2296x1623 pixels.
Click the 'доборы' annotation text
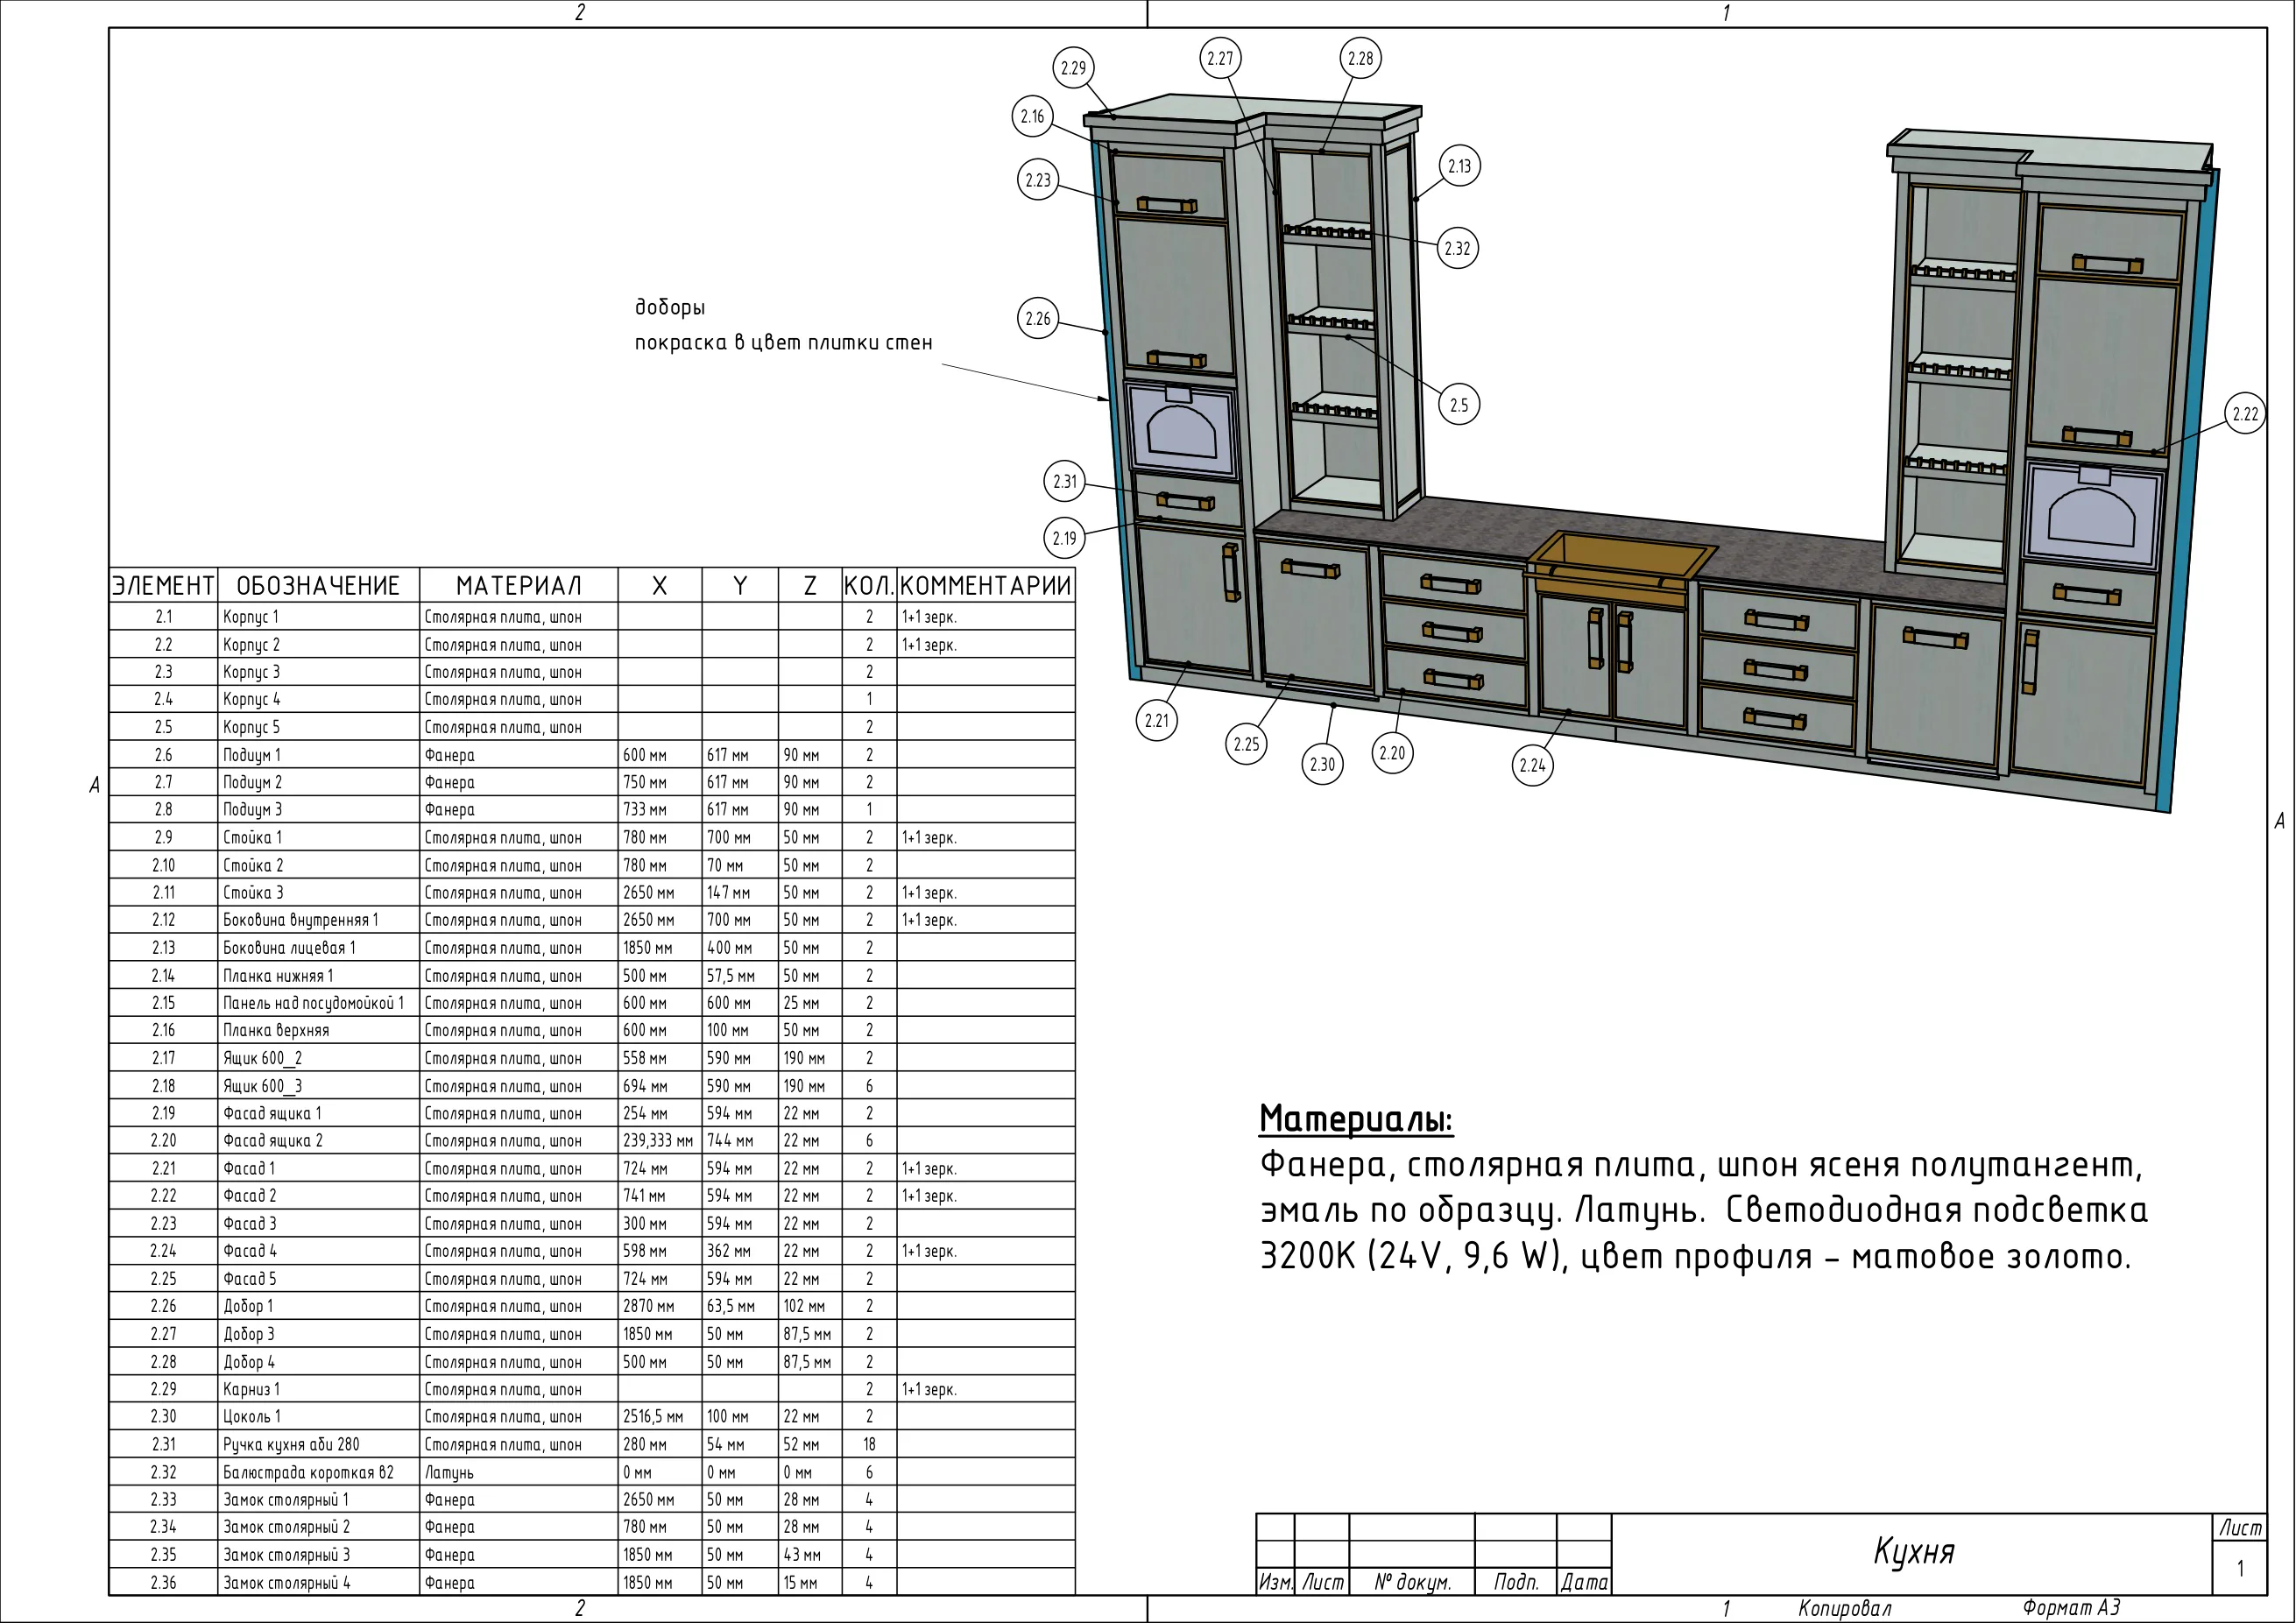[x=670, y=307]
